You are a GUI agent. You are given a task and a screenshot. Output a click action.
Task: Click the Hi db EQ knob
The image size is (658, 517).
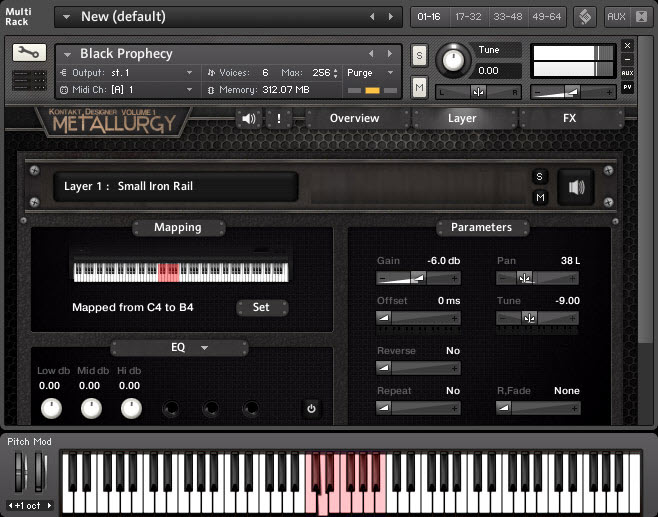131,408
